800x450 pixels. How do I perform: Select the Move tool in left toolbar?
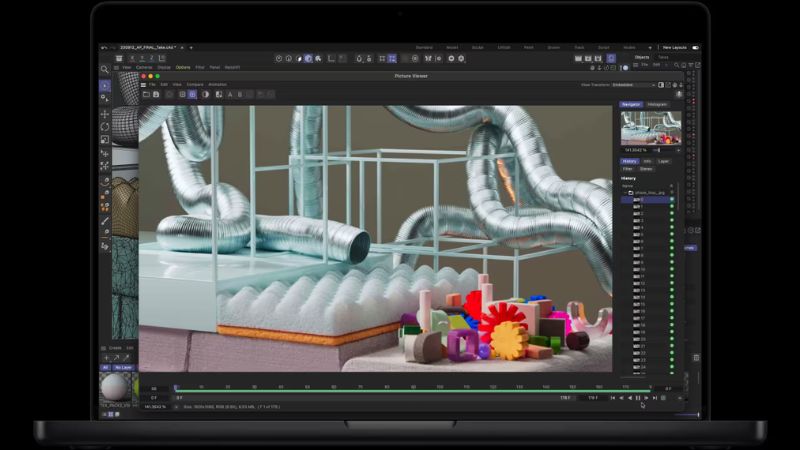coord(105,114)
